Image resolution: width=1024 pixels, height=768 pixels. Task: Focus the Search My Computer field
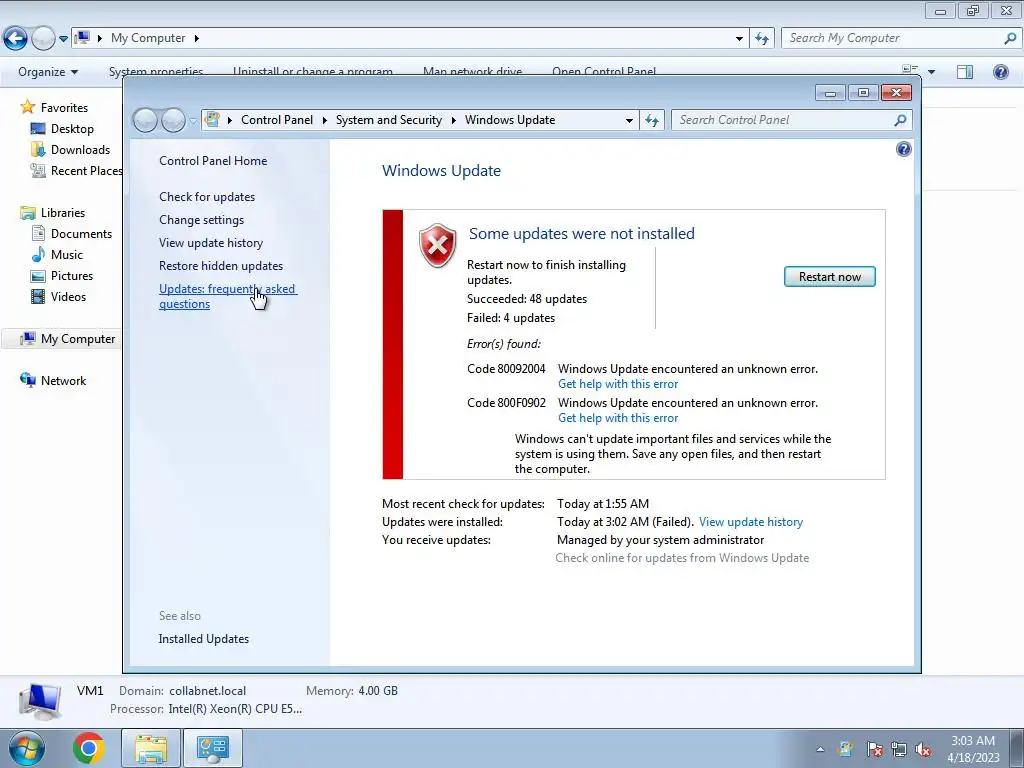pos(901,38)
